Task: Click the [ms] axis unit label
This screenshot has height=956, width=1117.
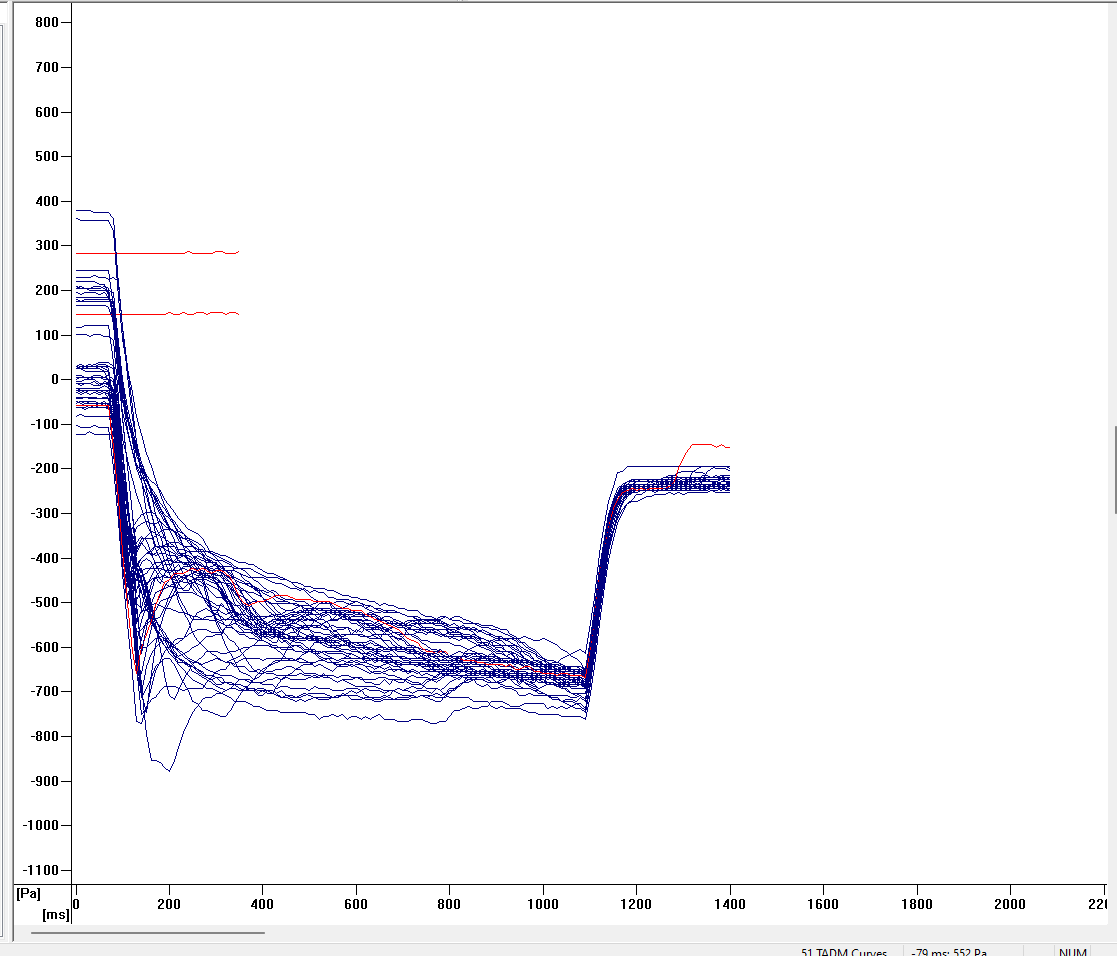Action: (55, 914)
